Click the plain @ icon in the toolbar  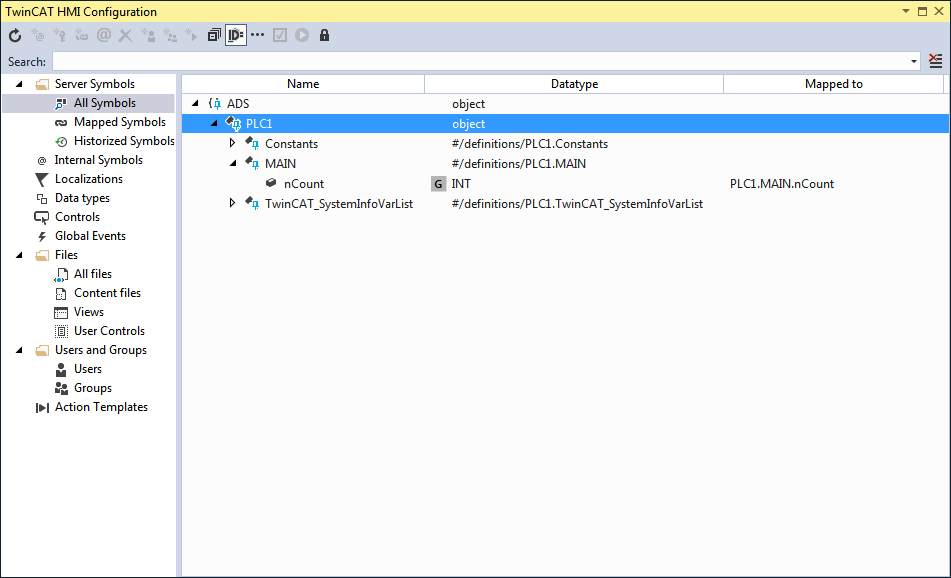coord(104,35)
